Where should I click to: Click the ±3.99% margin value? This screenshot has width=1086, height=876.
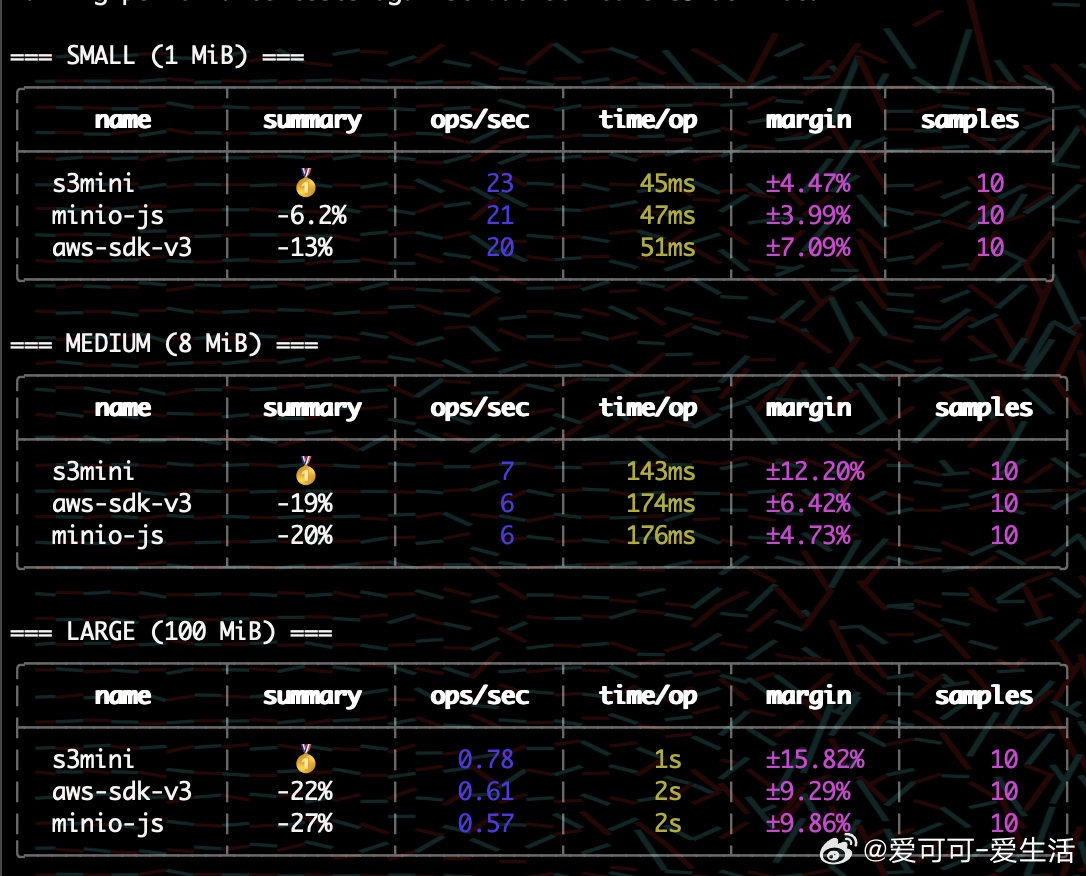pos(808,215)
